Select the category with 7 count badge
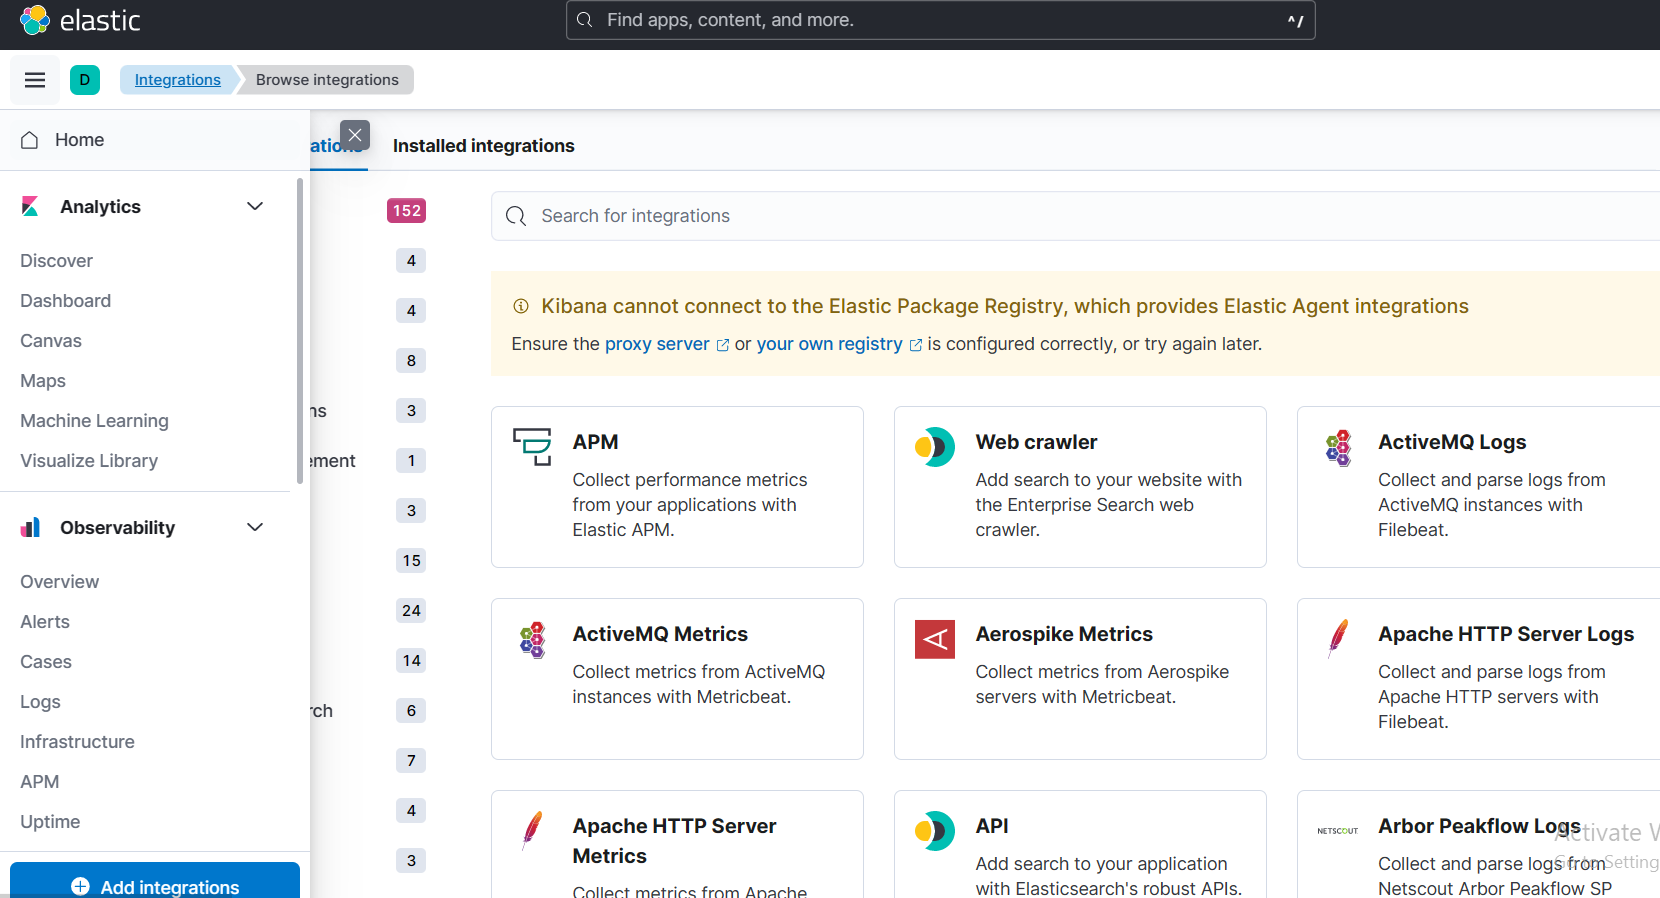Screen dimensions: 1660x898 pos(411,761)
